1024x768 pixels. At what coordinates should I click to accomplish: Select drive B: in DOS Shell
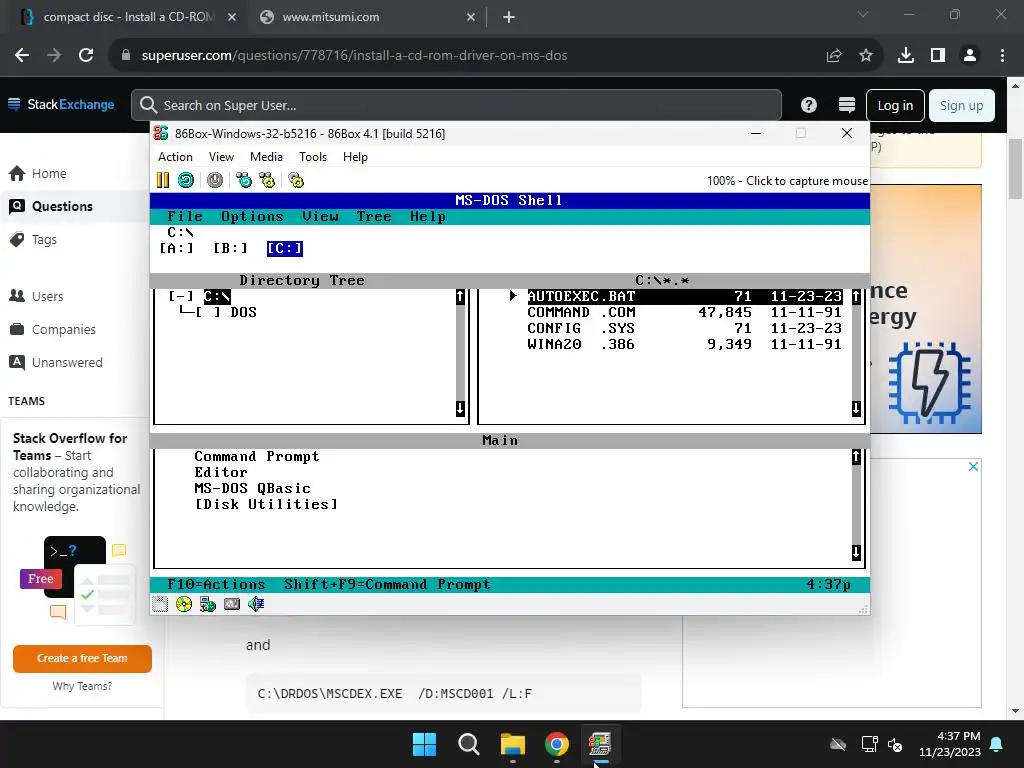pyautogui.click(x=231, y=248)
